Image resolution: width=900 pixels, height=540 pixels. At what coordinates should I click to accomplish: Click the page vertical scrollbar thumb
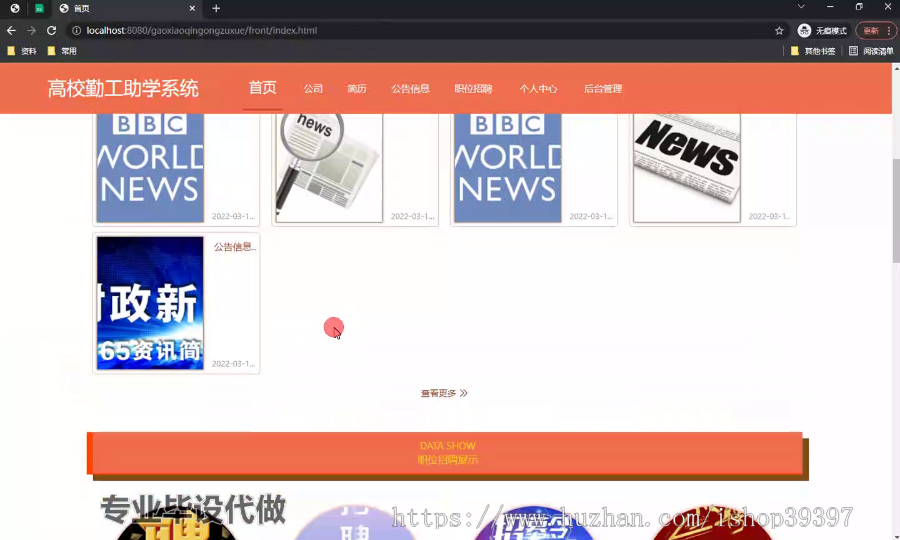pyautogui.click(x=895, y=209)
